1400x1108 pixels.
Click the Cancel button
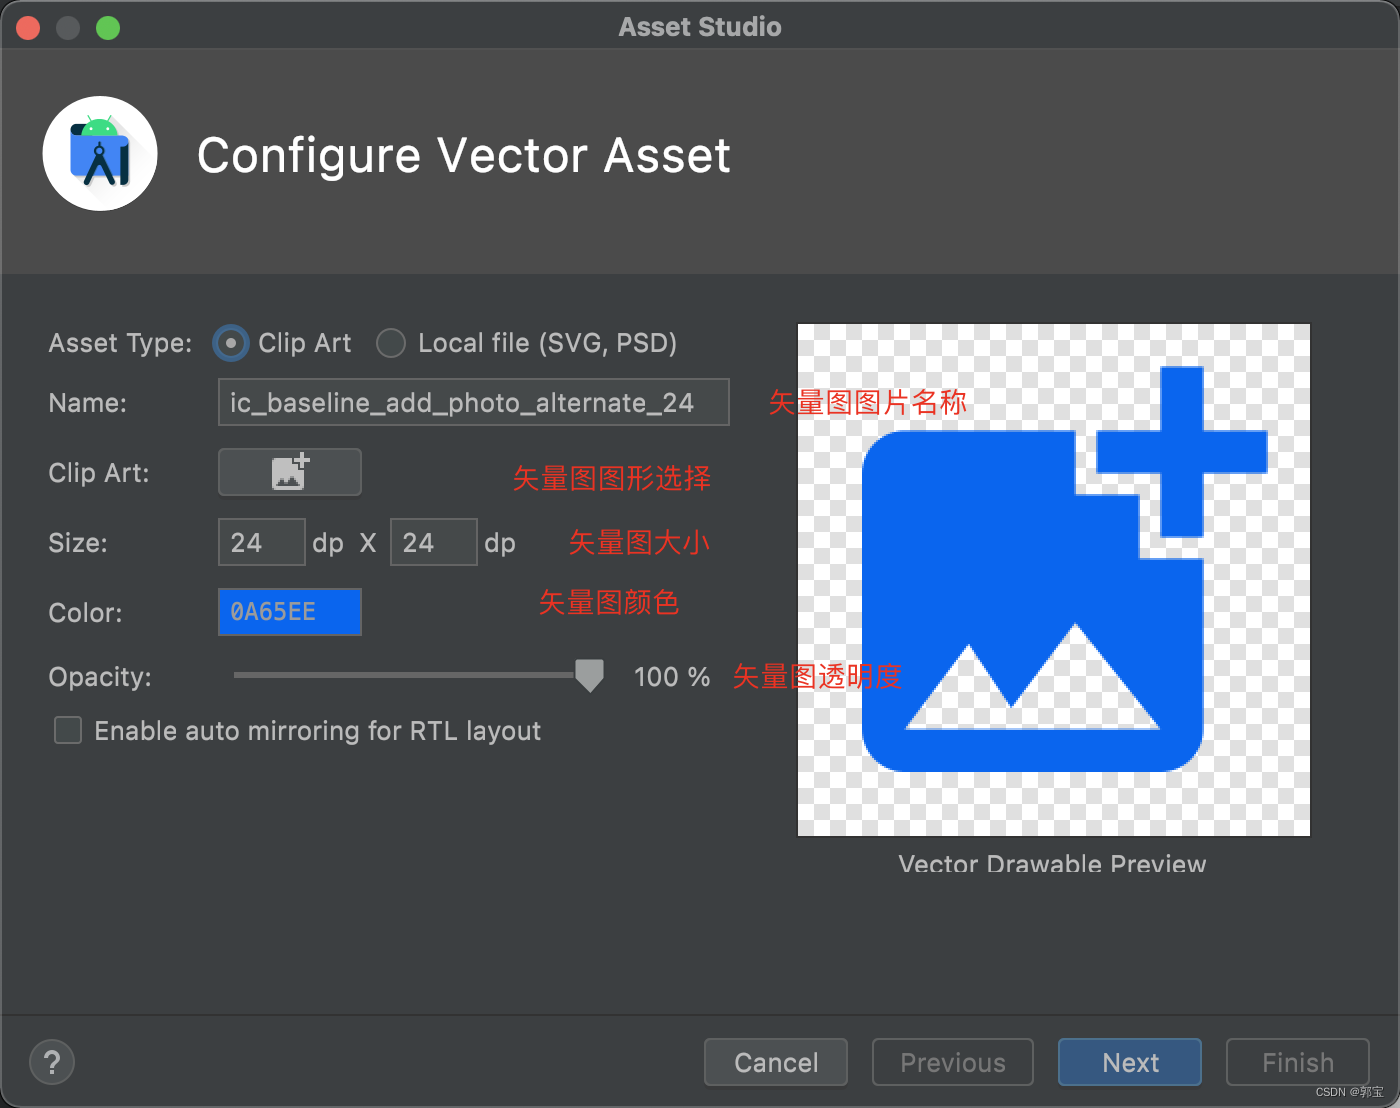[776, 1062]
